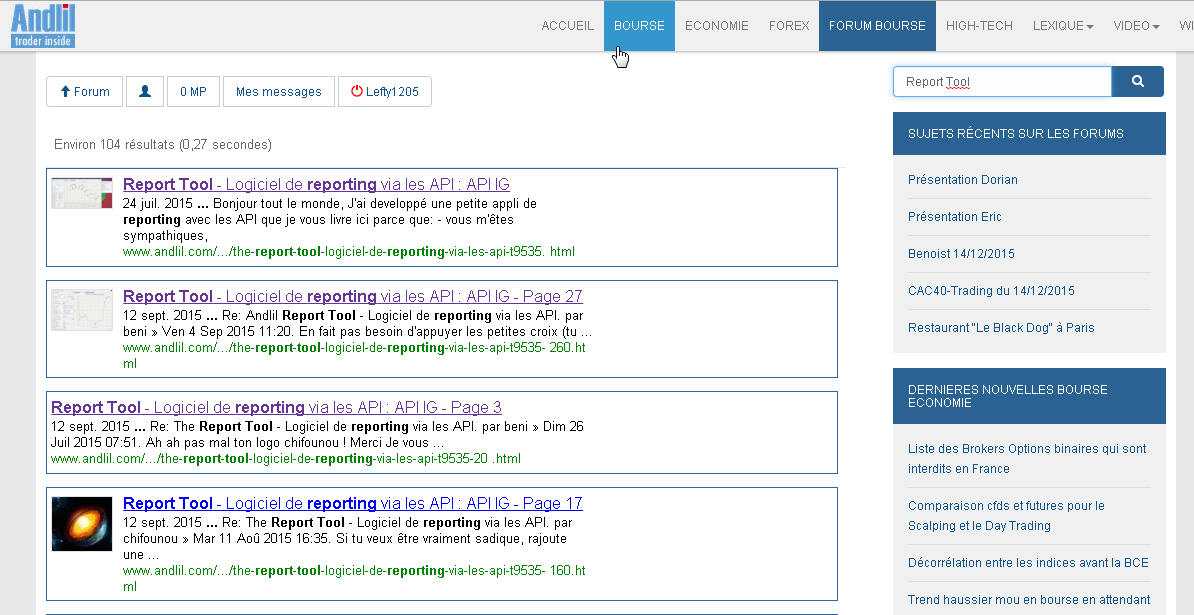Image resolution: width=1194 pixels, height=615 pixels.
Task: Focus the Report Tool search field
Action: (1002, 81)
